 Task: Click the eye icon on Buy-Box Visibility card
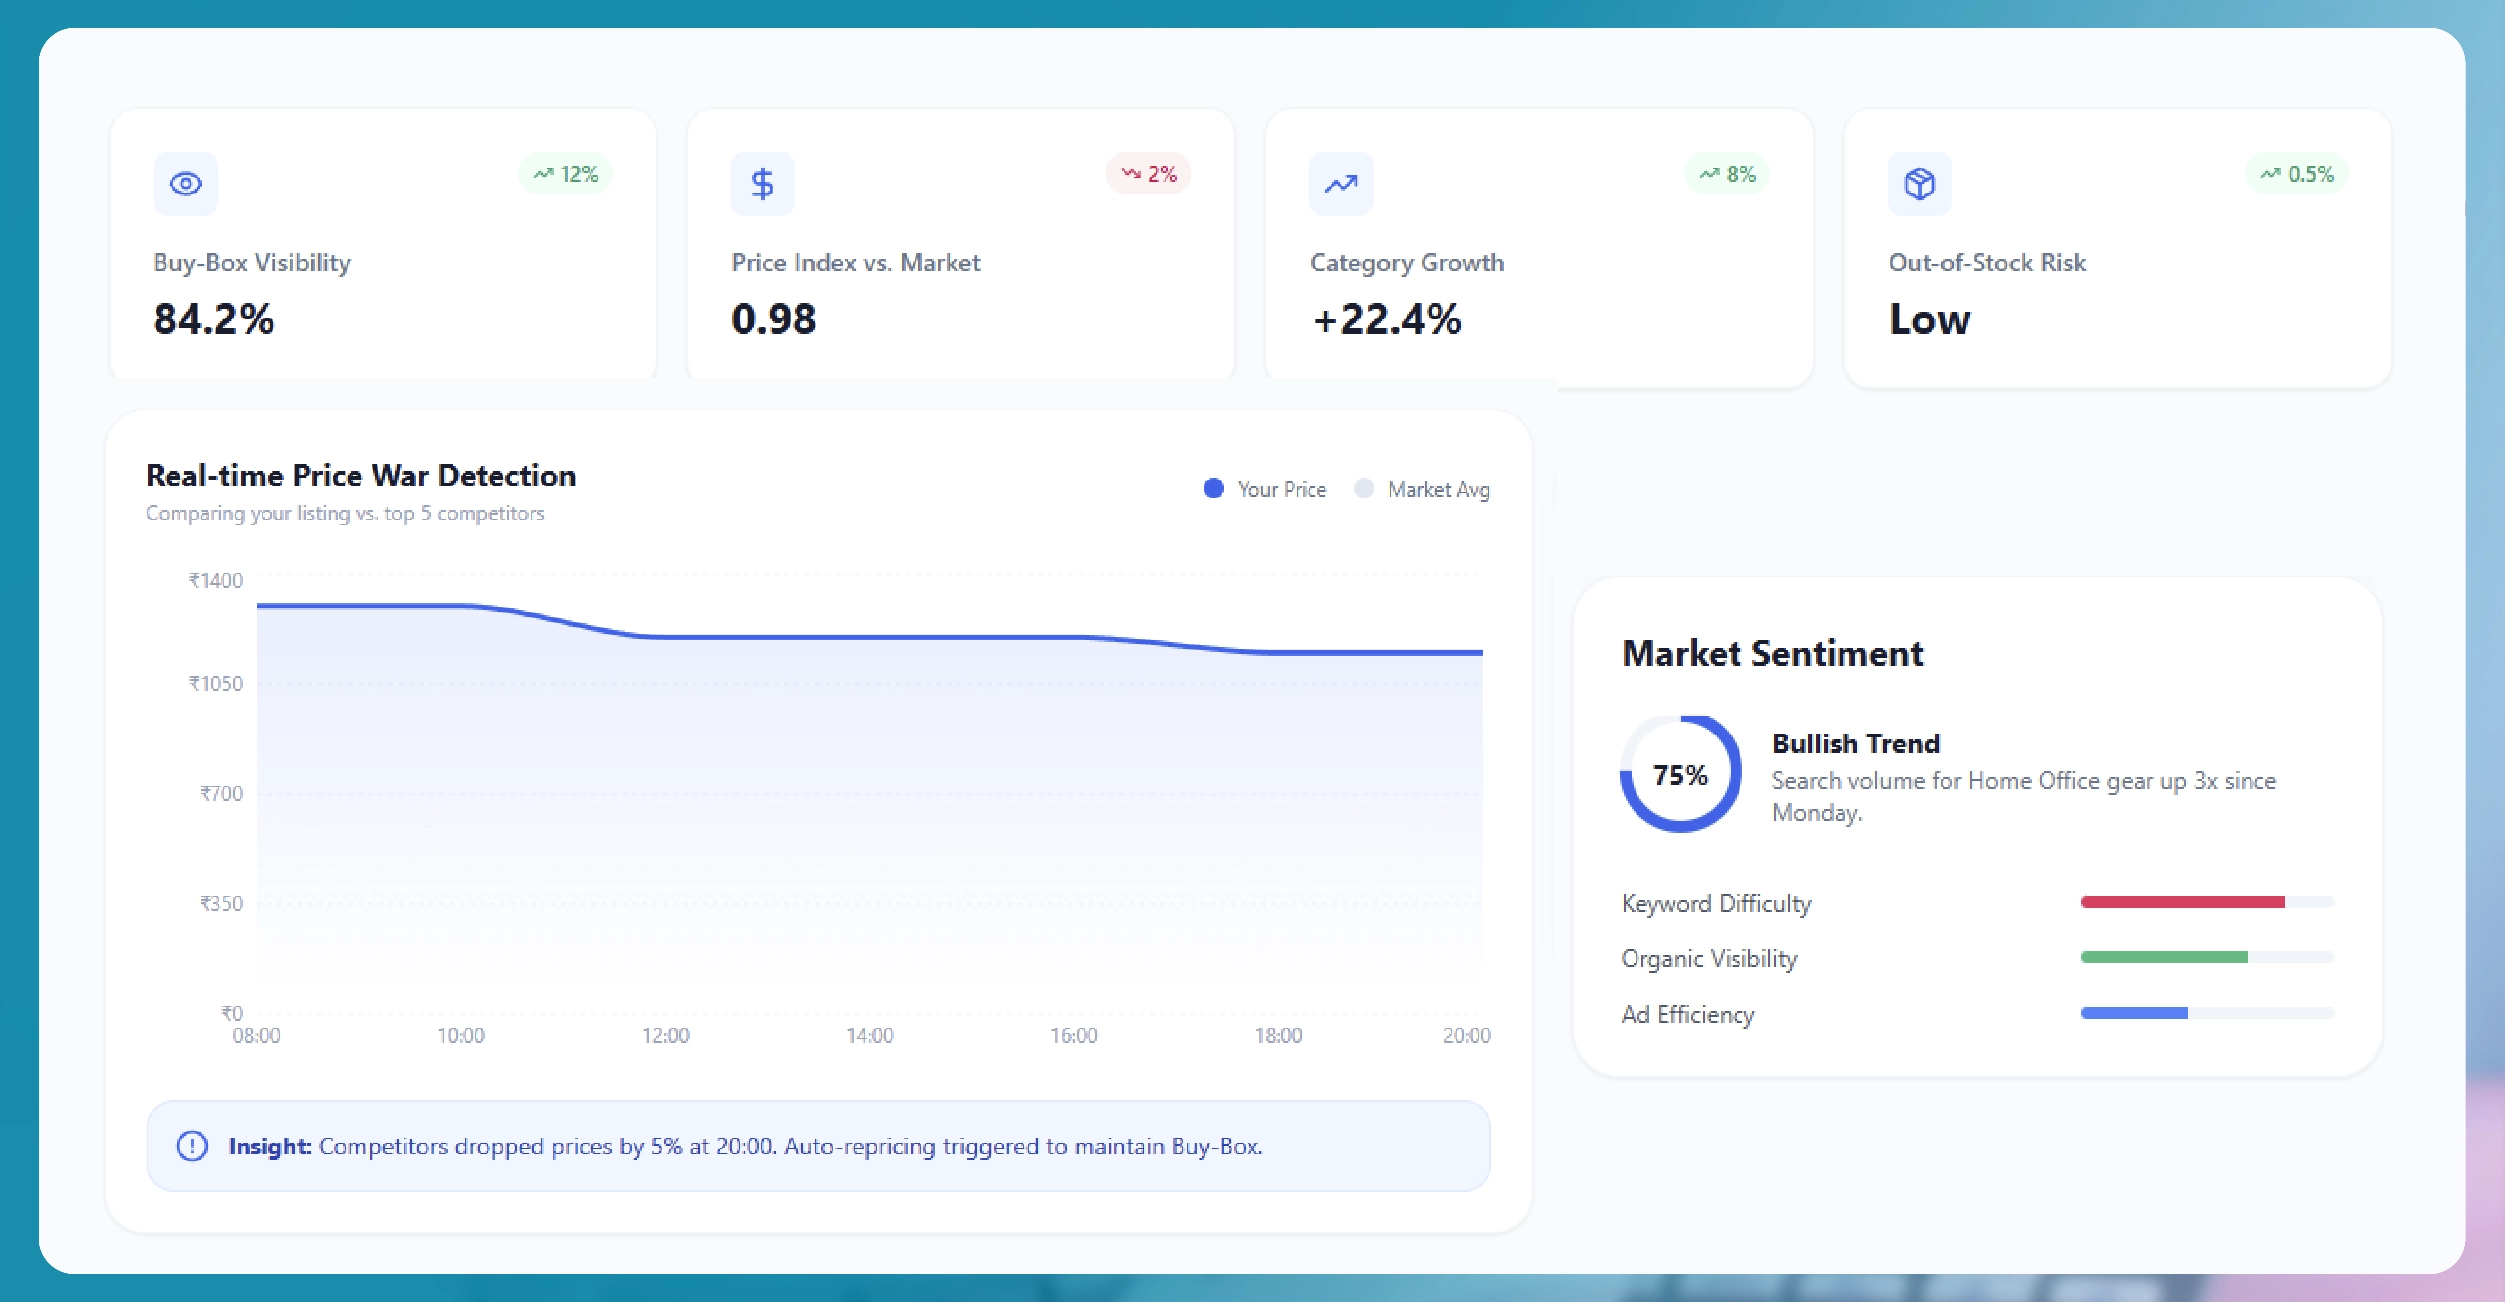(x=184, y=183)
